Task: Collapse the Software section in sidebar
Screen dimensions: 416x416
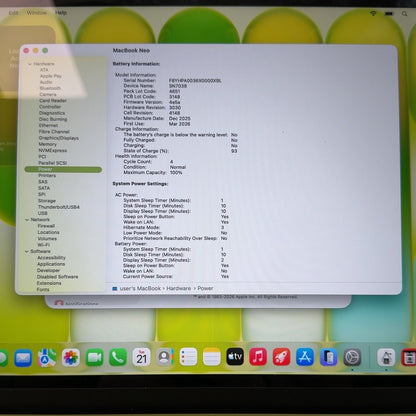Action: coord(27,251)
